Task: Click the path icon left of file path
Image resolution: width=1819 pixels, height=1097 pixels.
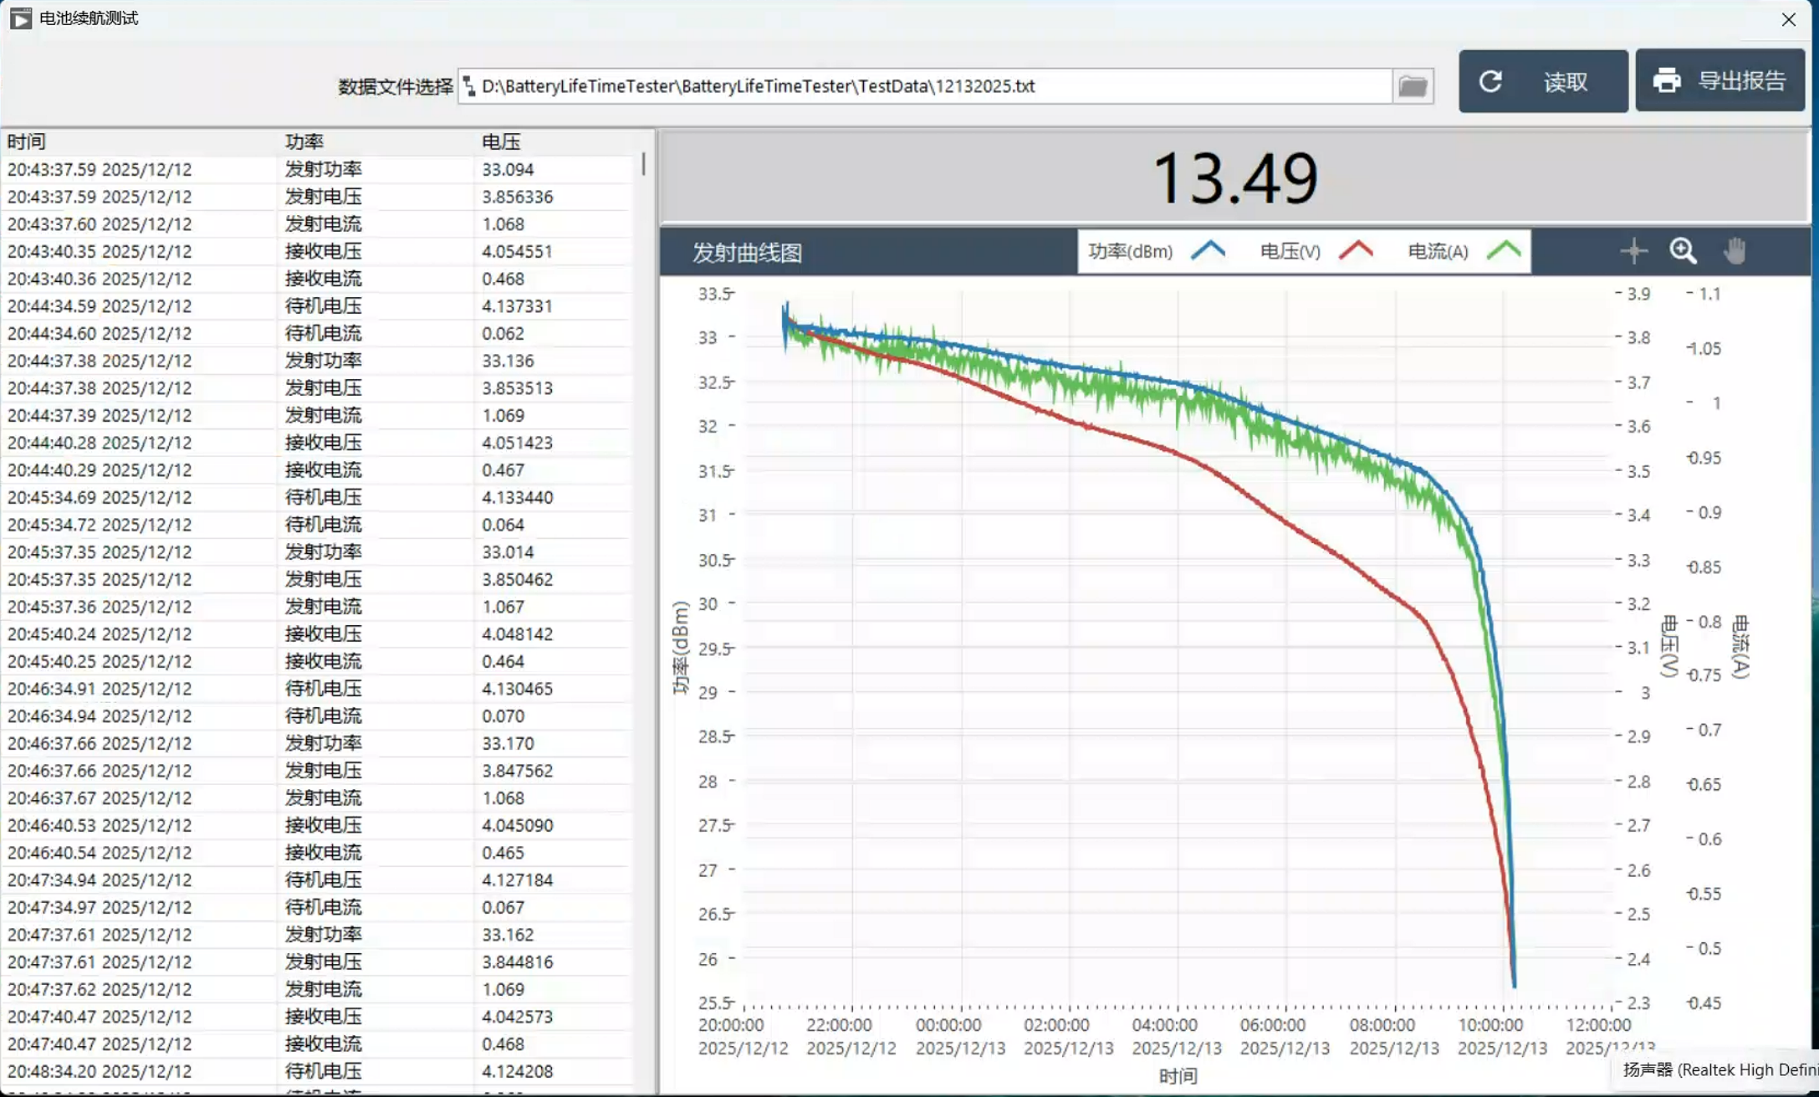Action: (x=469, y=86)
